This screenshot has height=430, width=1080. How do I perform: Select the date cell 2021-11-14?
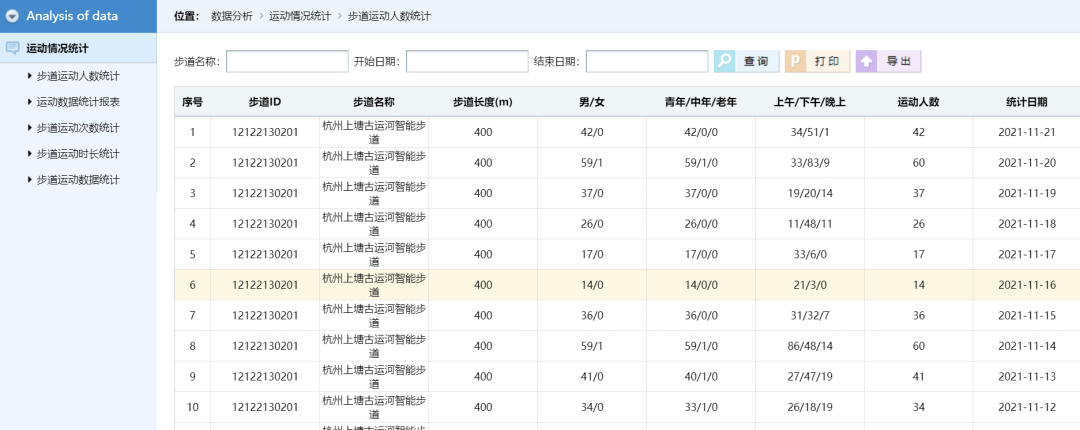tap(1027, 346)
